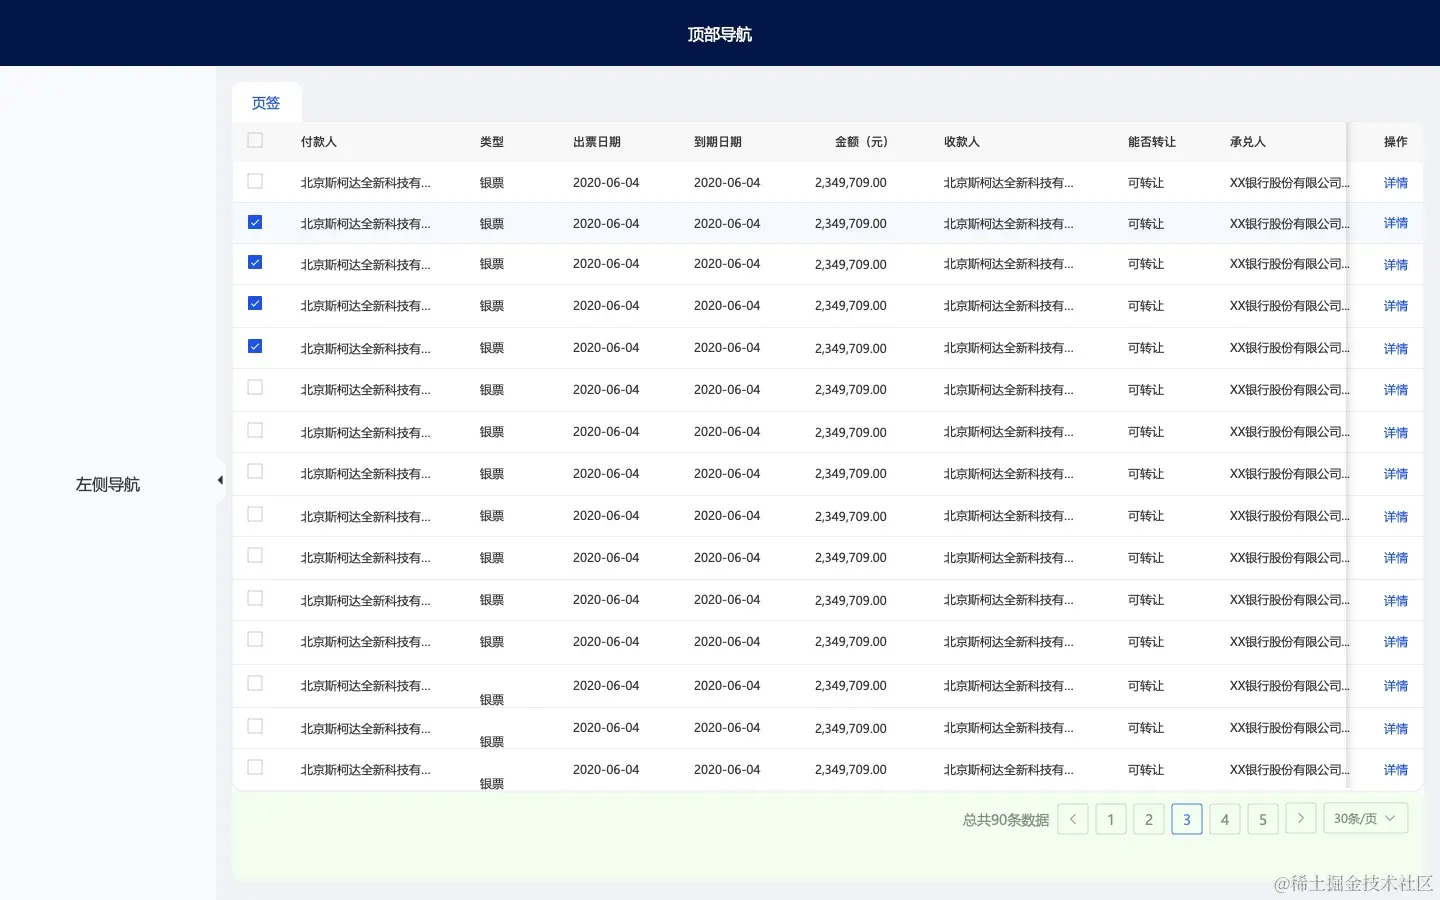This screenshot has height=900, width=1440.
Task: Switch to the 页签 tab
Action: click(x=266, y=103)
